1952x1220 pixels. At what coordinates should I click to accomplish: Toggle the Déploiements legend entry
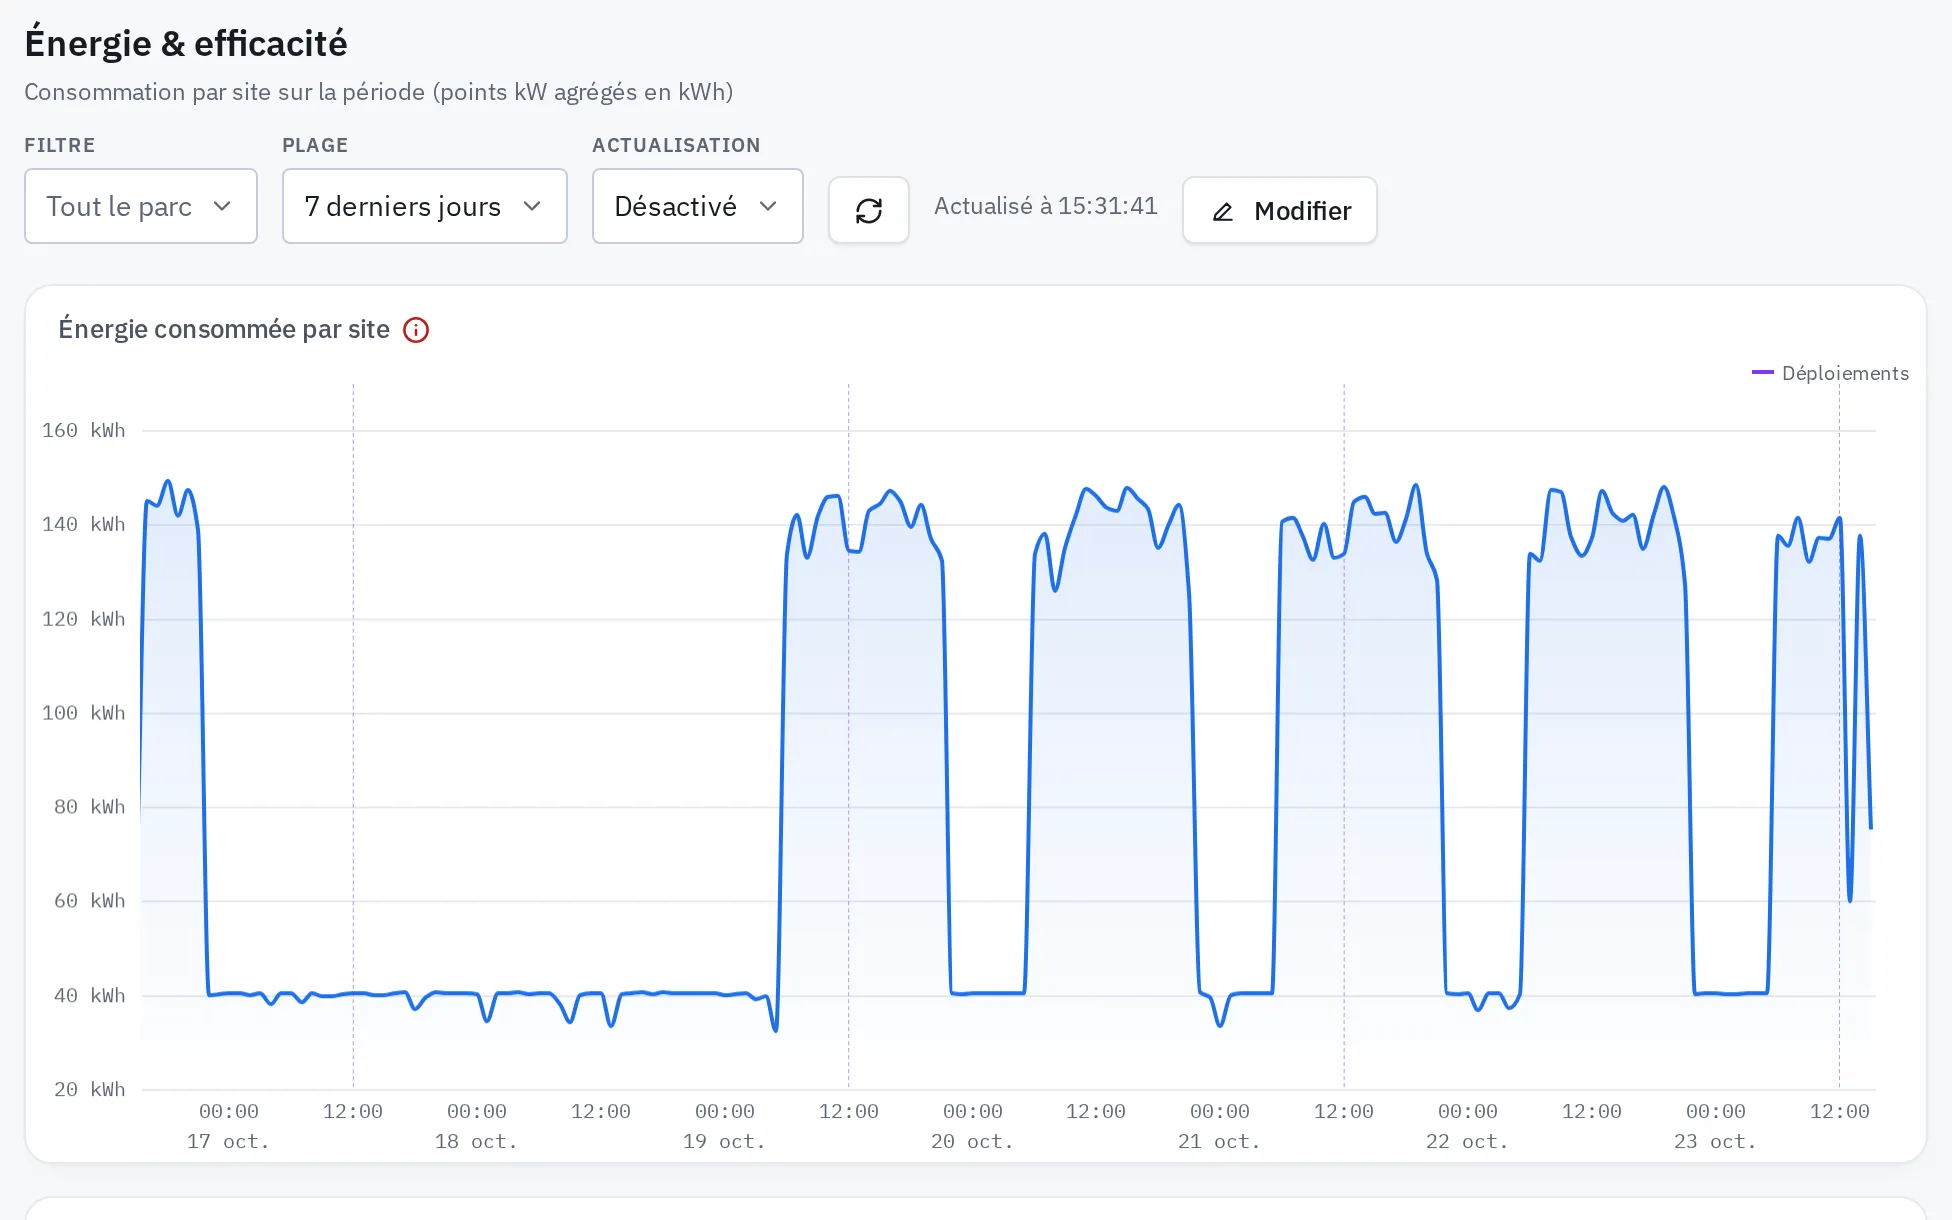(1830, 373)
